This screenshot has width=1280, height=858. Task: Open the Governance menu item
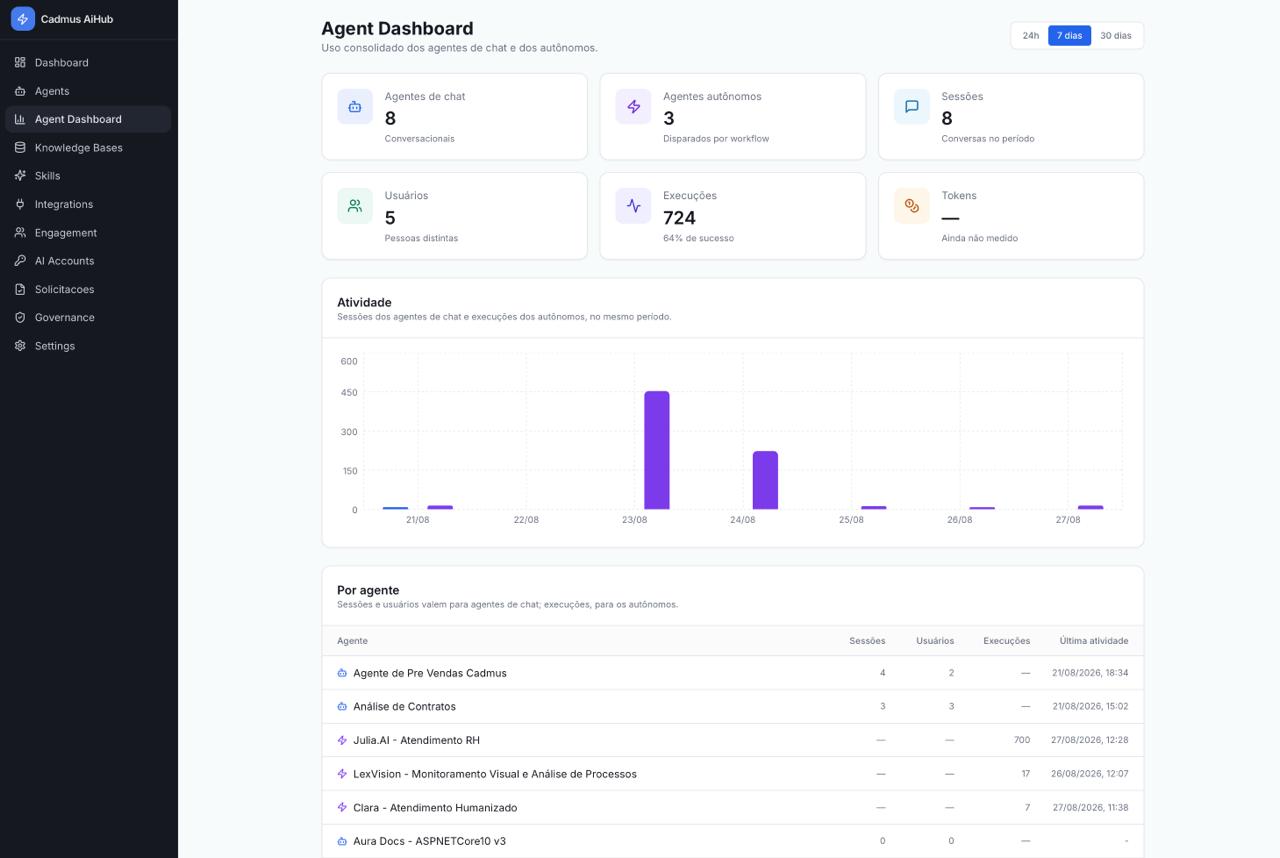click(x=88, y=317)
